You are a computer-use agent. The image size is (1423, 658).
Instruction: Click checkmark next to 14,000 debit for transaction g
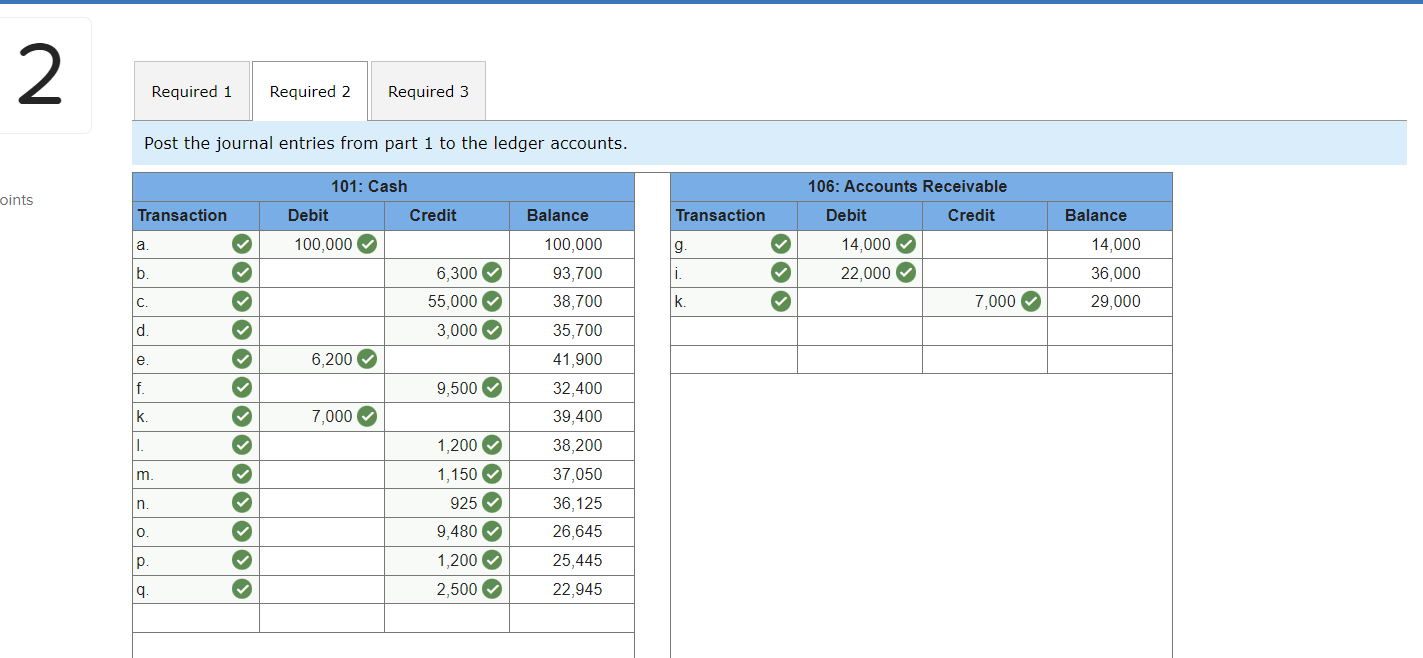pos(905,244)
